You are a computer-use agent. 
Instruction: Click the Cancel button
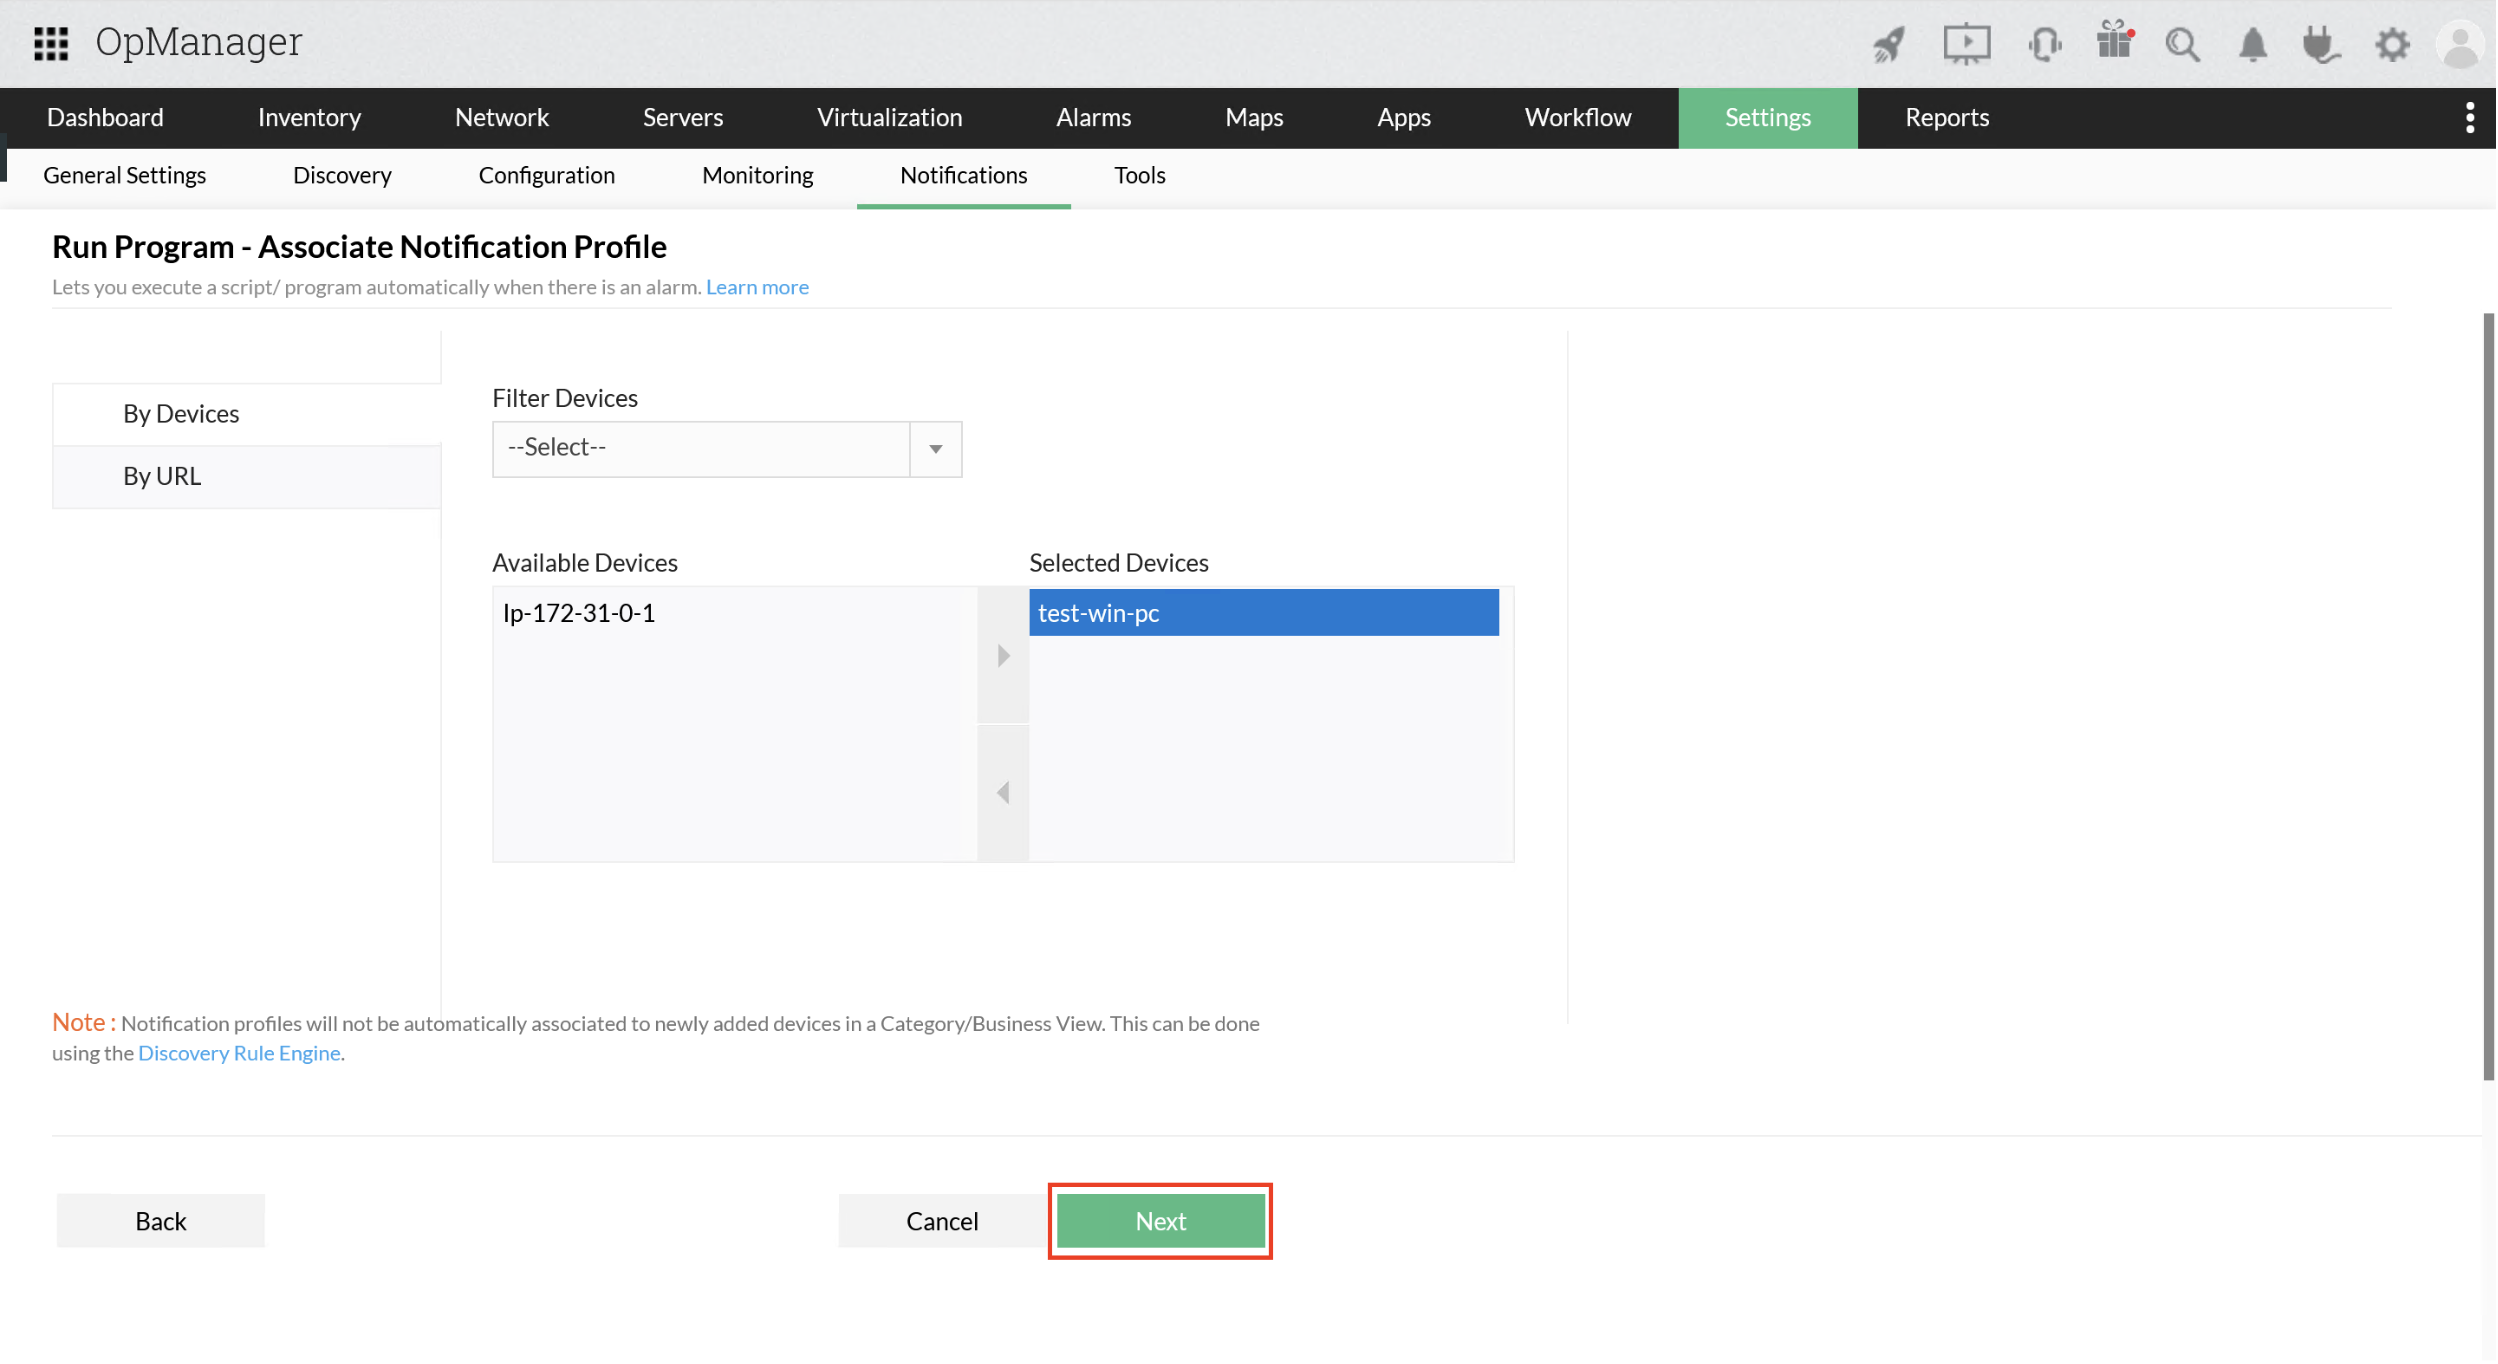942,1222
